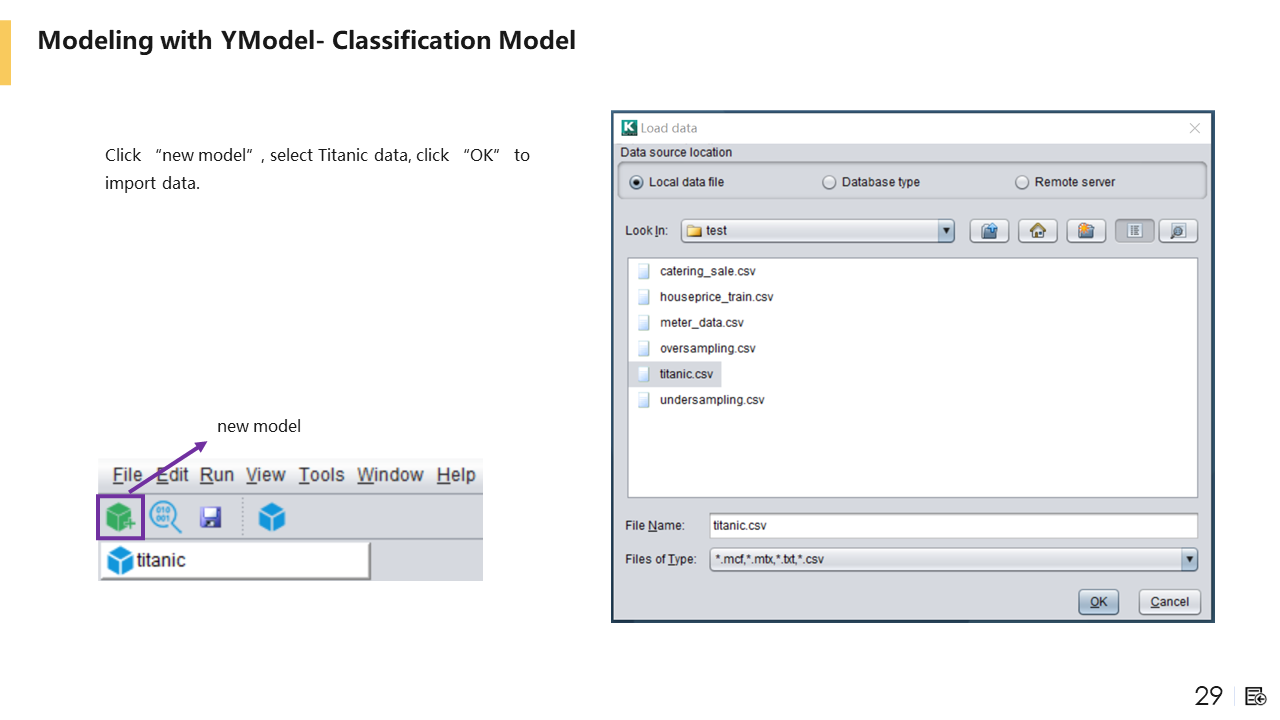The image size is (1280, 720).
Task: Select the Remote server radio option
Action: tap(1021, 183)
